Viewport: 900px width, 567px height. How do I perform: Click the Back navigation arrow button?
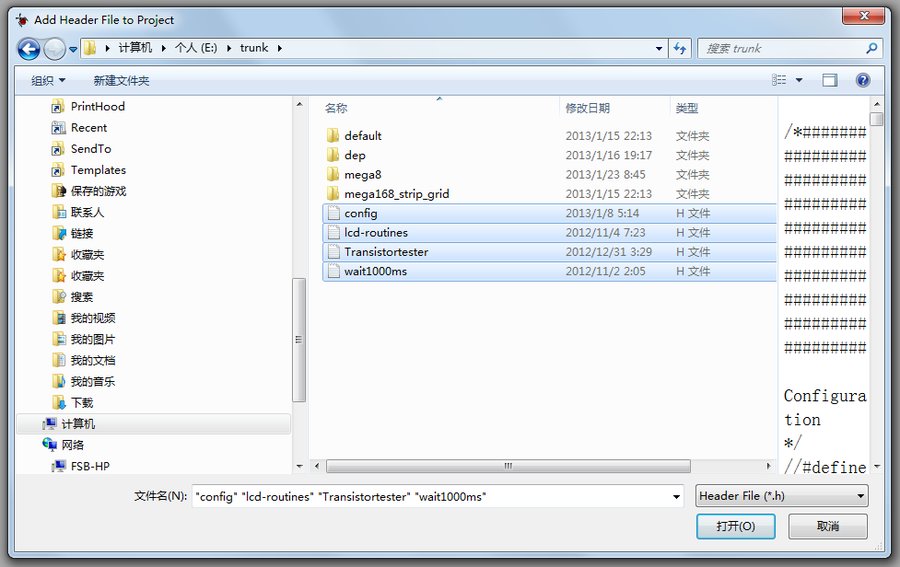point(29,48)
